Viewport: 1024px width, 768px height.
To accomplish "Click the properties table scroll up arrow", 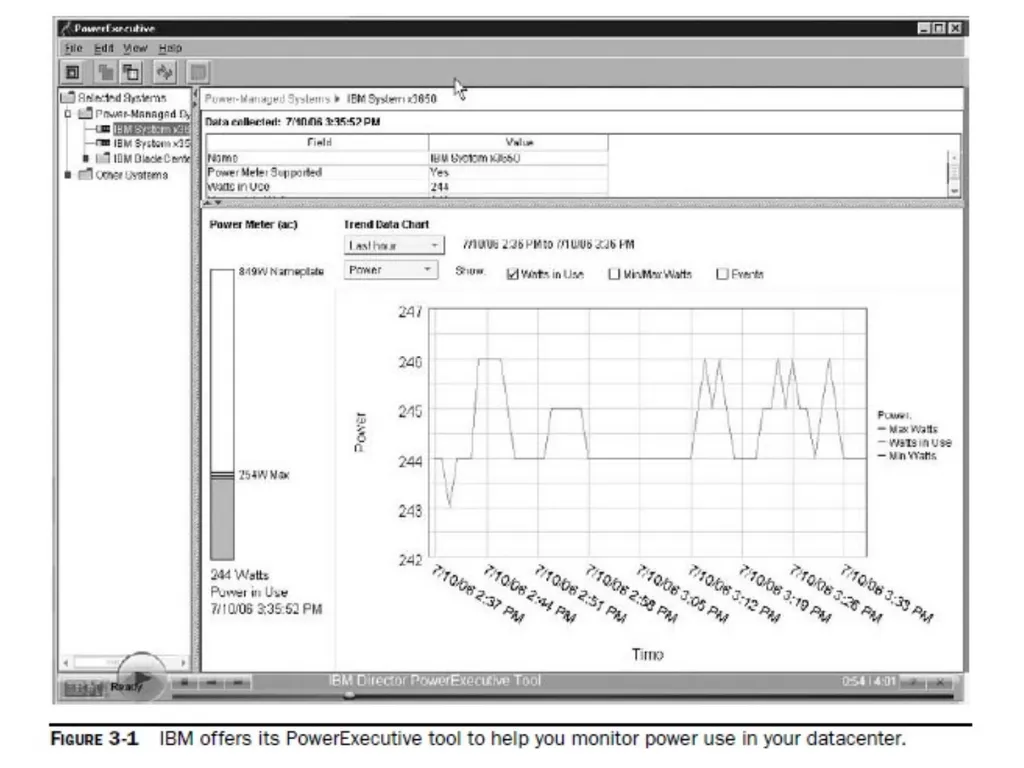I will click(954, 157).
